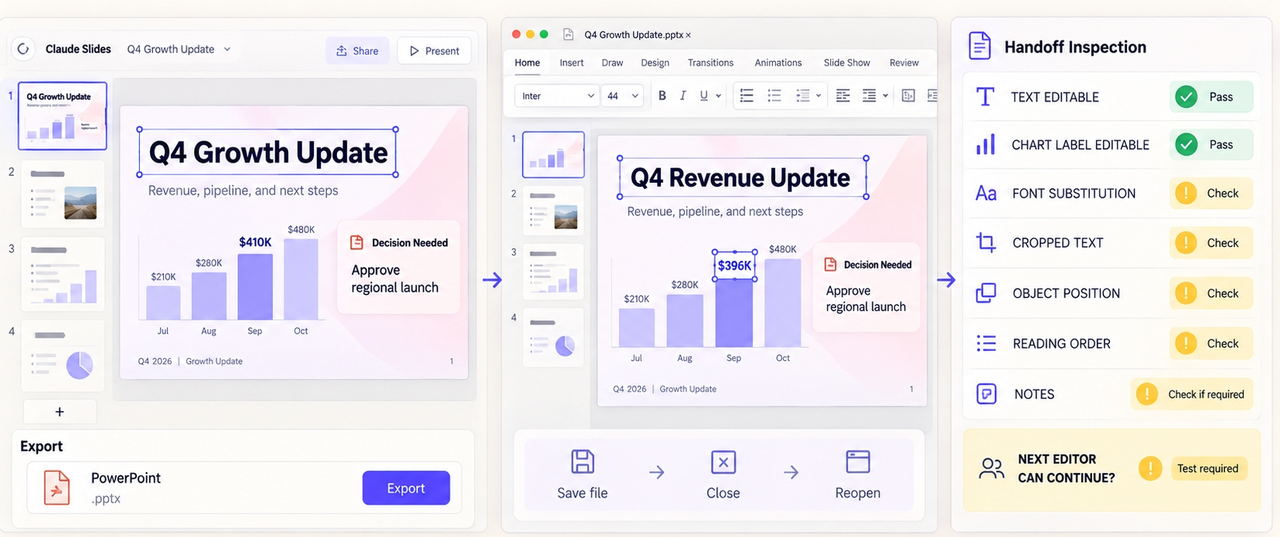
Task: Switch to the Home ribbon tab
Action: click(x=527, y=63)
